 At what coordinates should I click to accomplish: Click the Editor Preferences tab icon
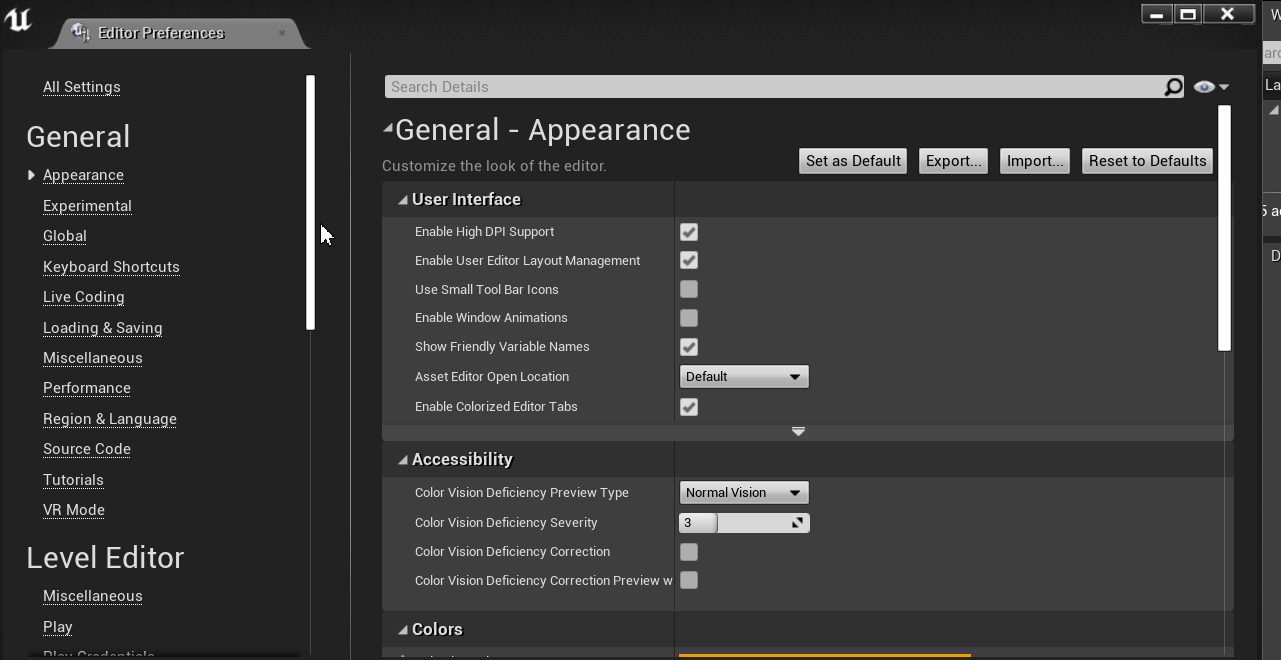click(78, 32)
